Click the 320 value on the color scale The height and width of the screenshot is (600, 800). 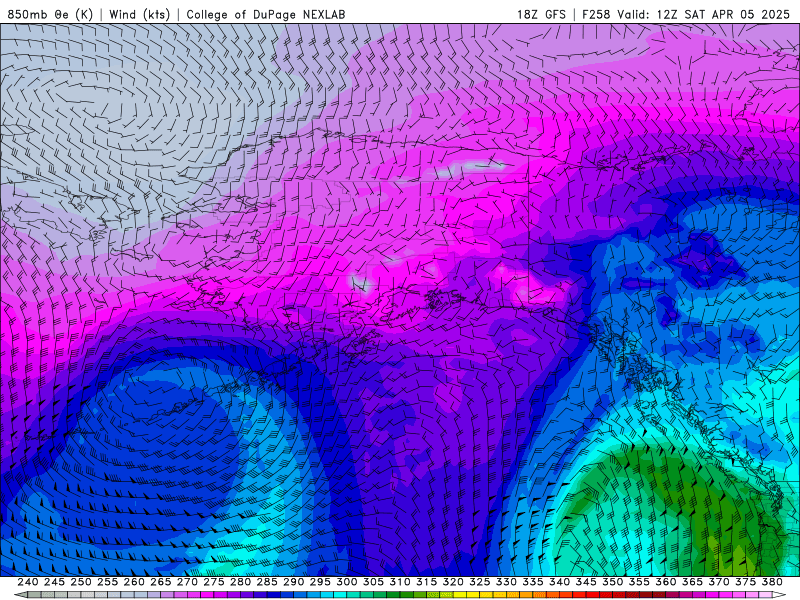coord(453,582)
